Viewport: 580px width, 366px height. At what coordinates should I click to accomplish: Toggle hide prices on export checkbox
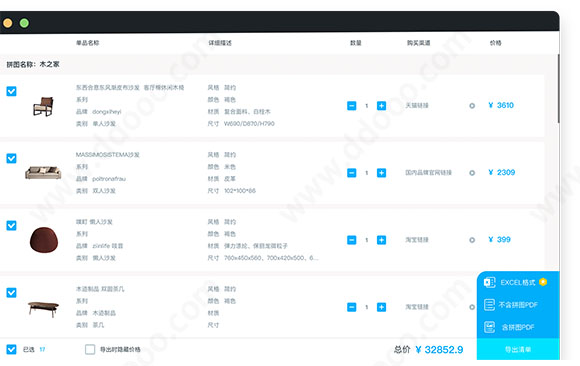[x=90, y=349]
